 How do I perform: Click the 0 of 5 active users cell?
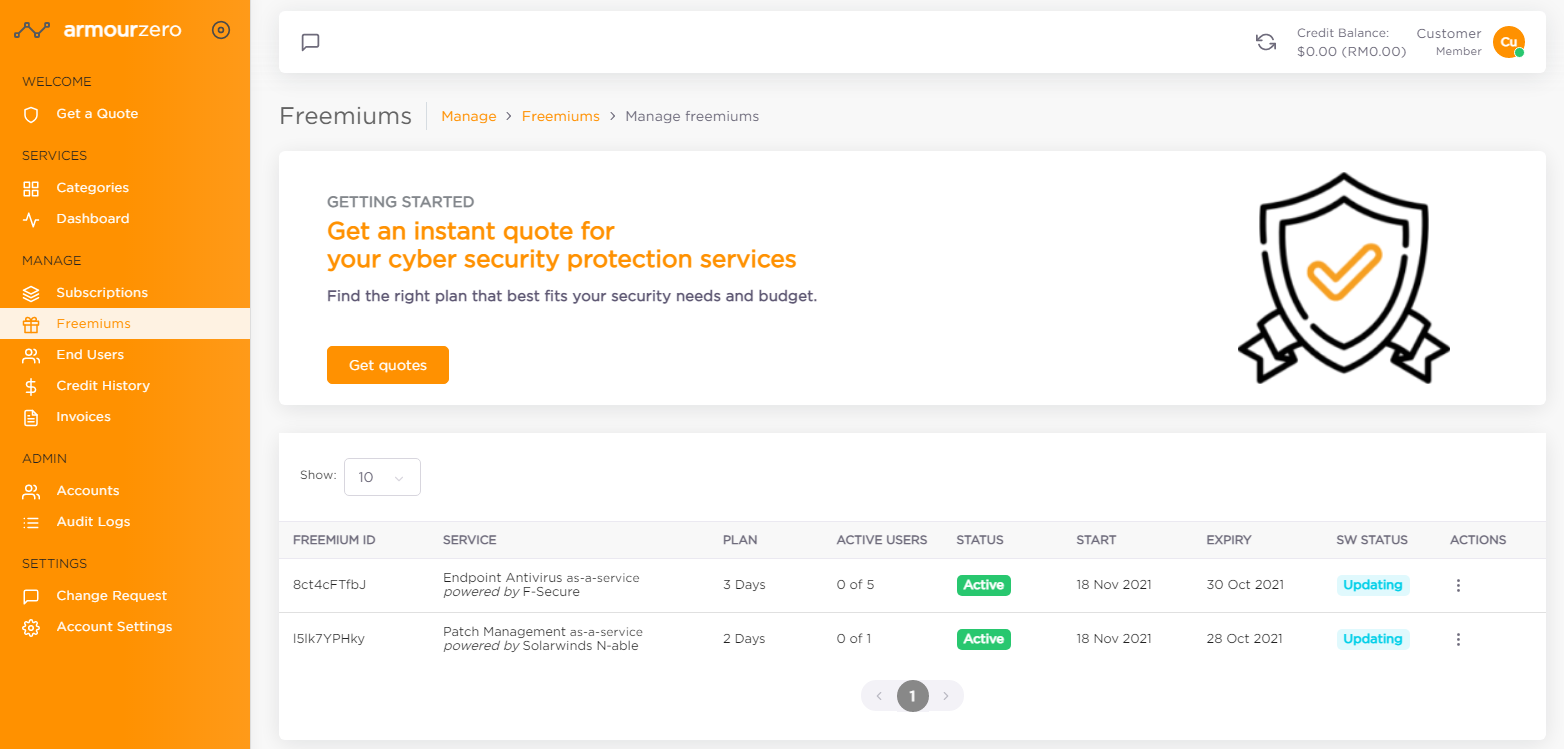(x=856, y=585)
